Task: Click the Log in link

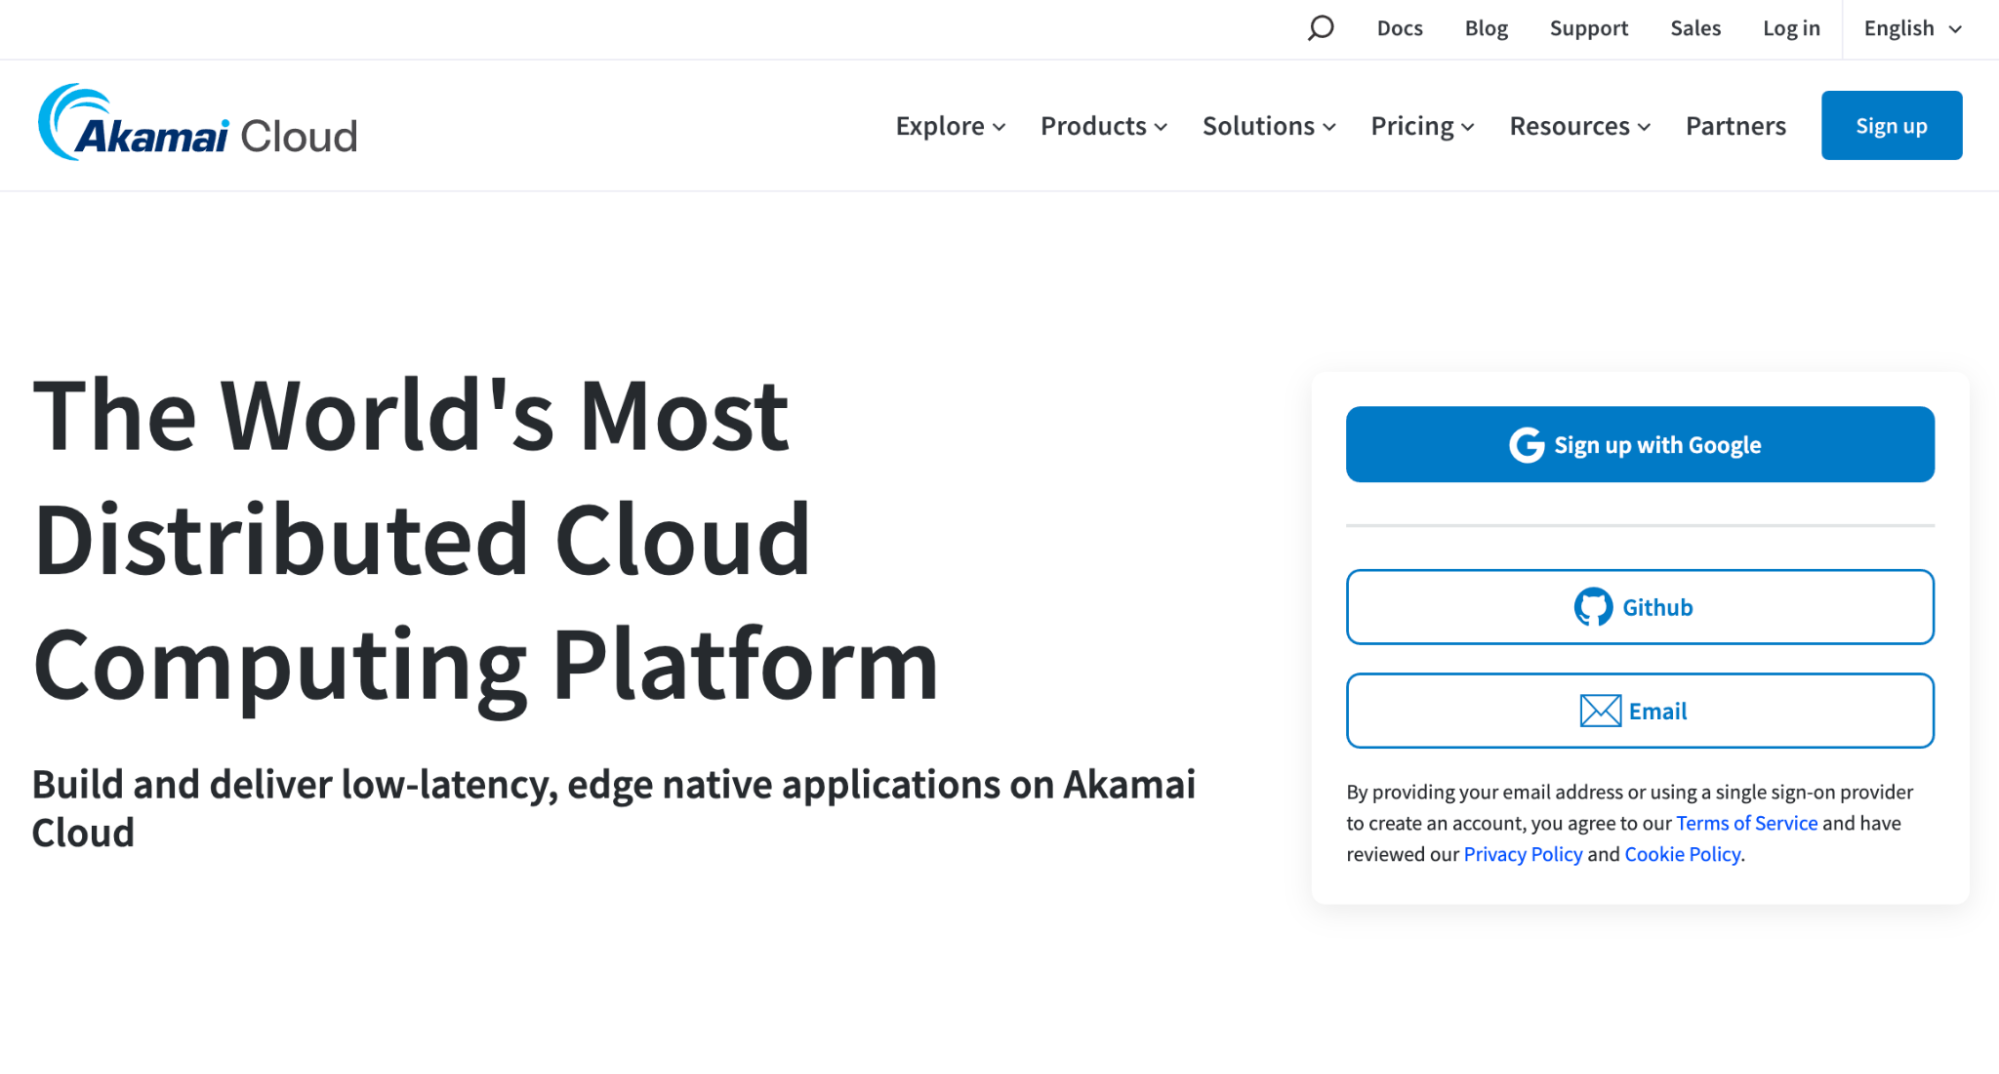Action: pos(1790,28)
